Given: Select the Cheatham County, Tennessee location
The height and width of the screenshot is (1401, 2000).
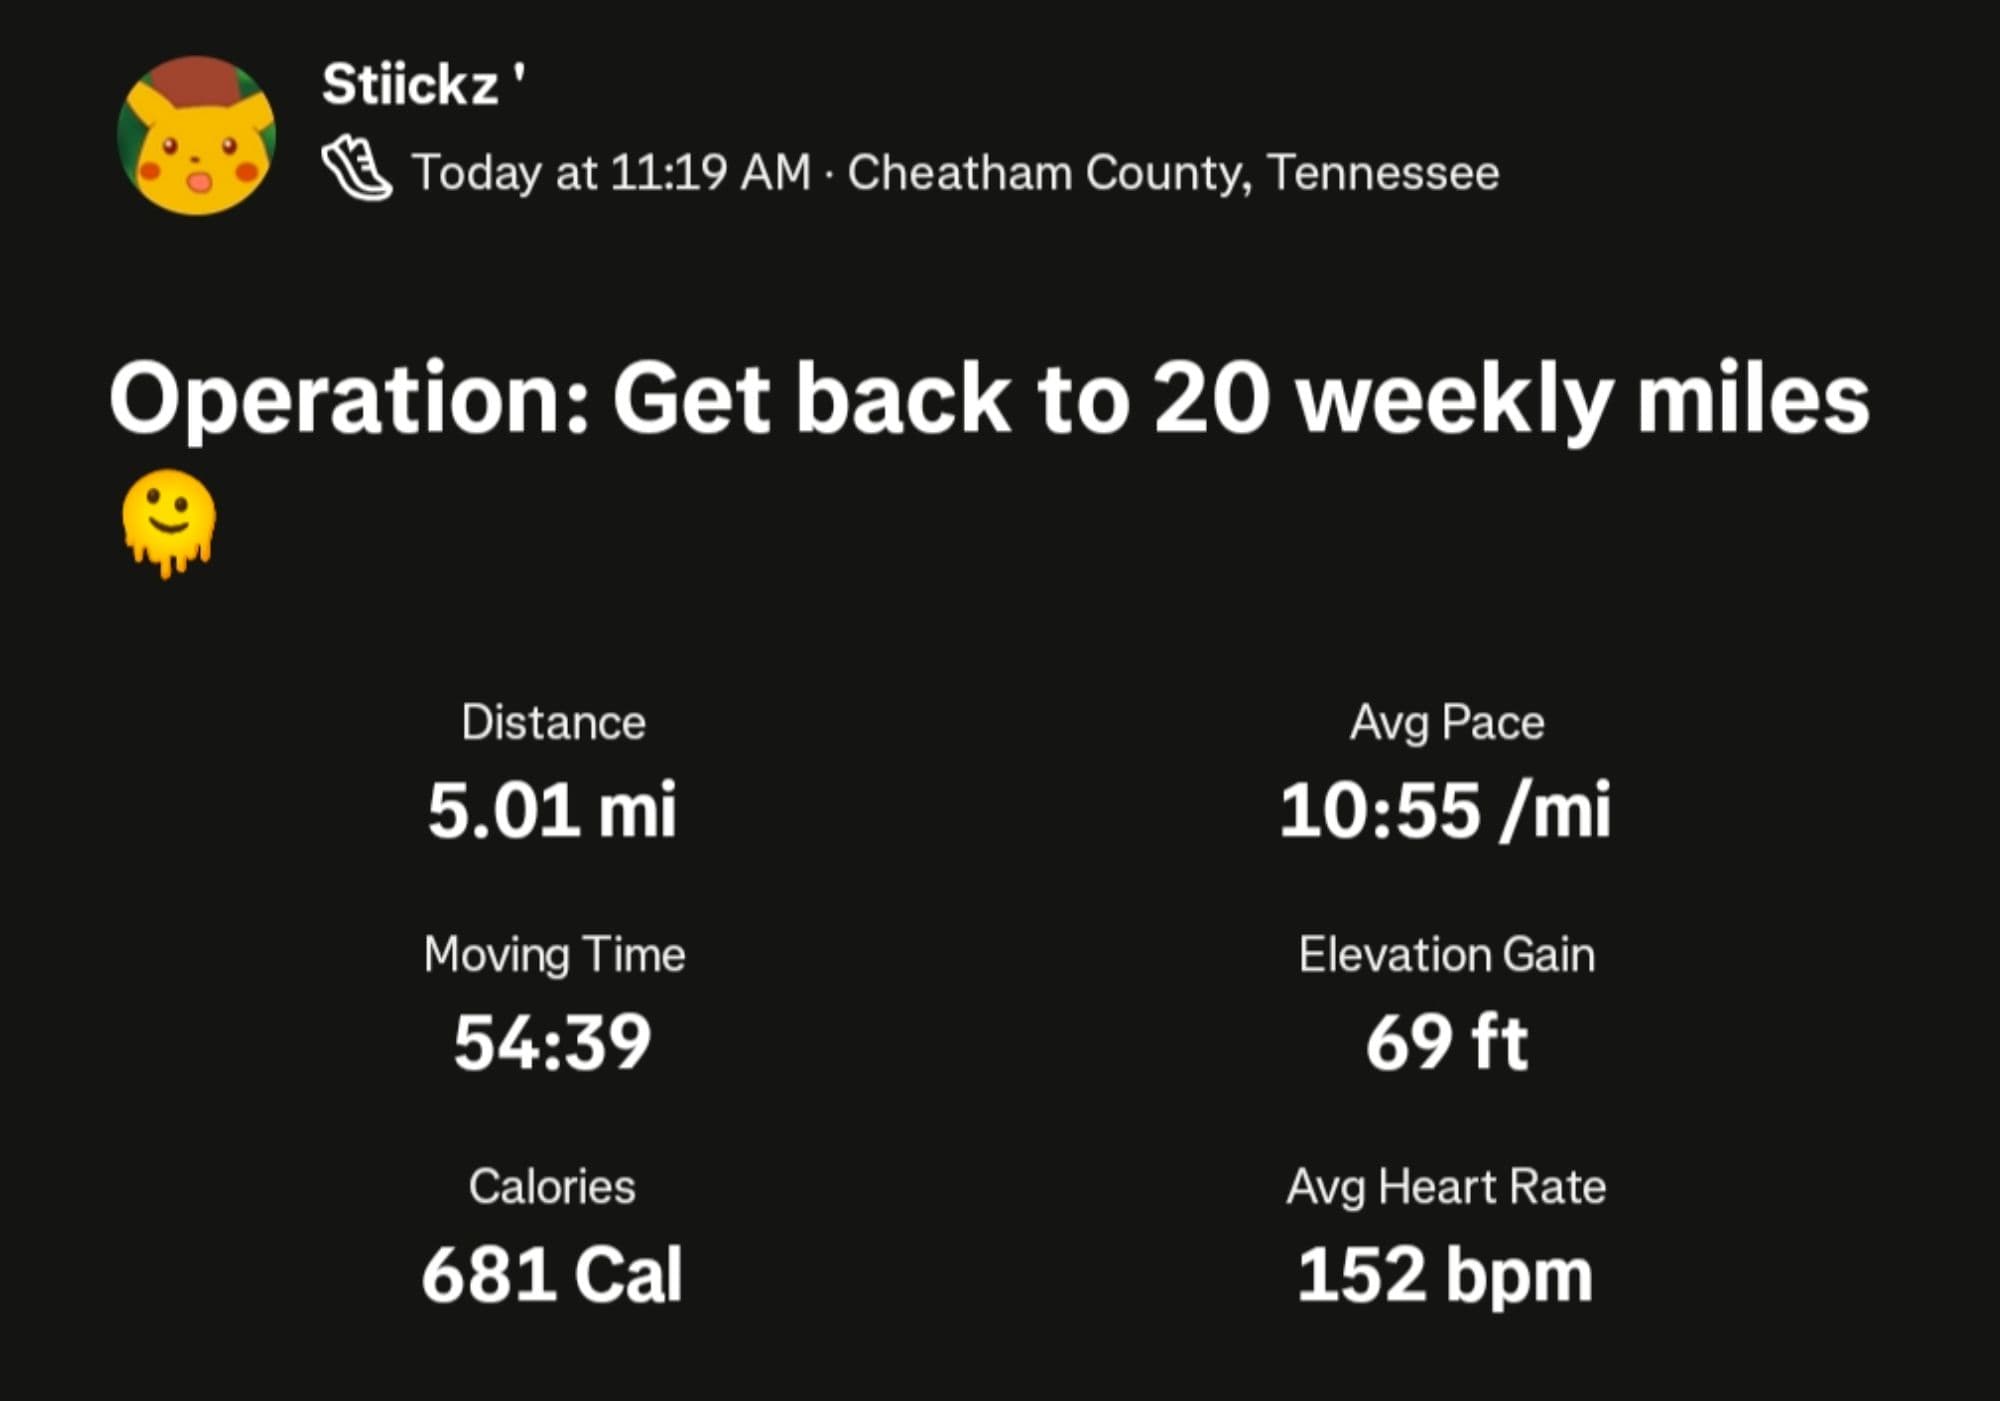Looking at the screenshot, I should [x=1173, y=172].
